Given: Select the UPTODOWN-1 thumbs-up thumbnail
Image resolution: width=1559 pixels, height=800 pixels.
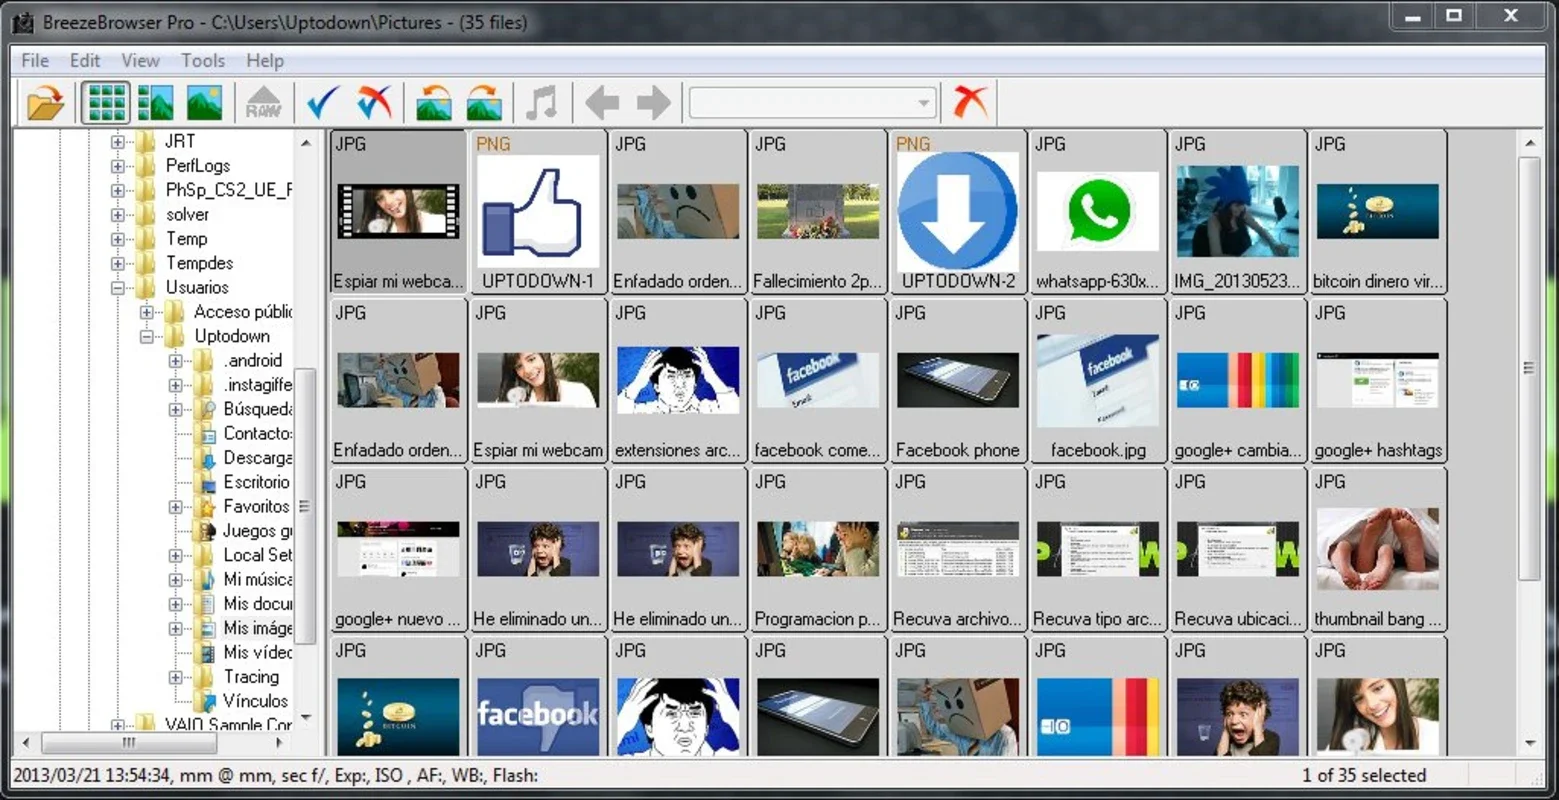Looking at the screenshot, I should pyautogui.click(x=538, y=212).
